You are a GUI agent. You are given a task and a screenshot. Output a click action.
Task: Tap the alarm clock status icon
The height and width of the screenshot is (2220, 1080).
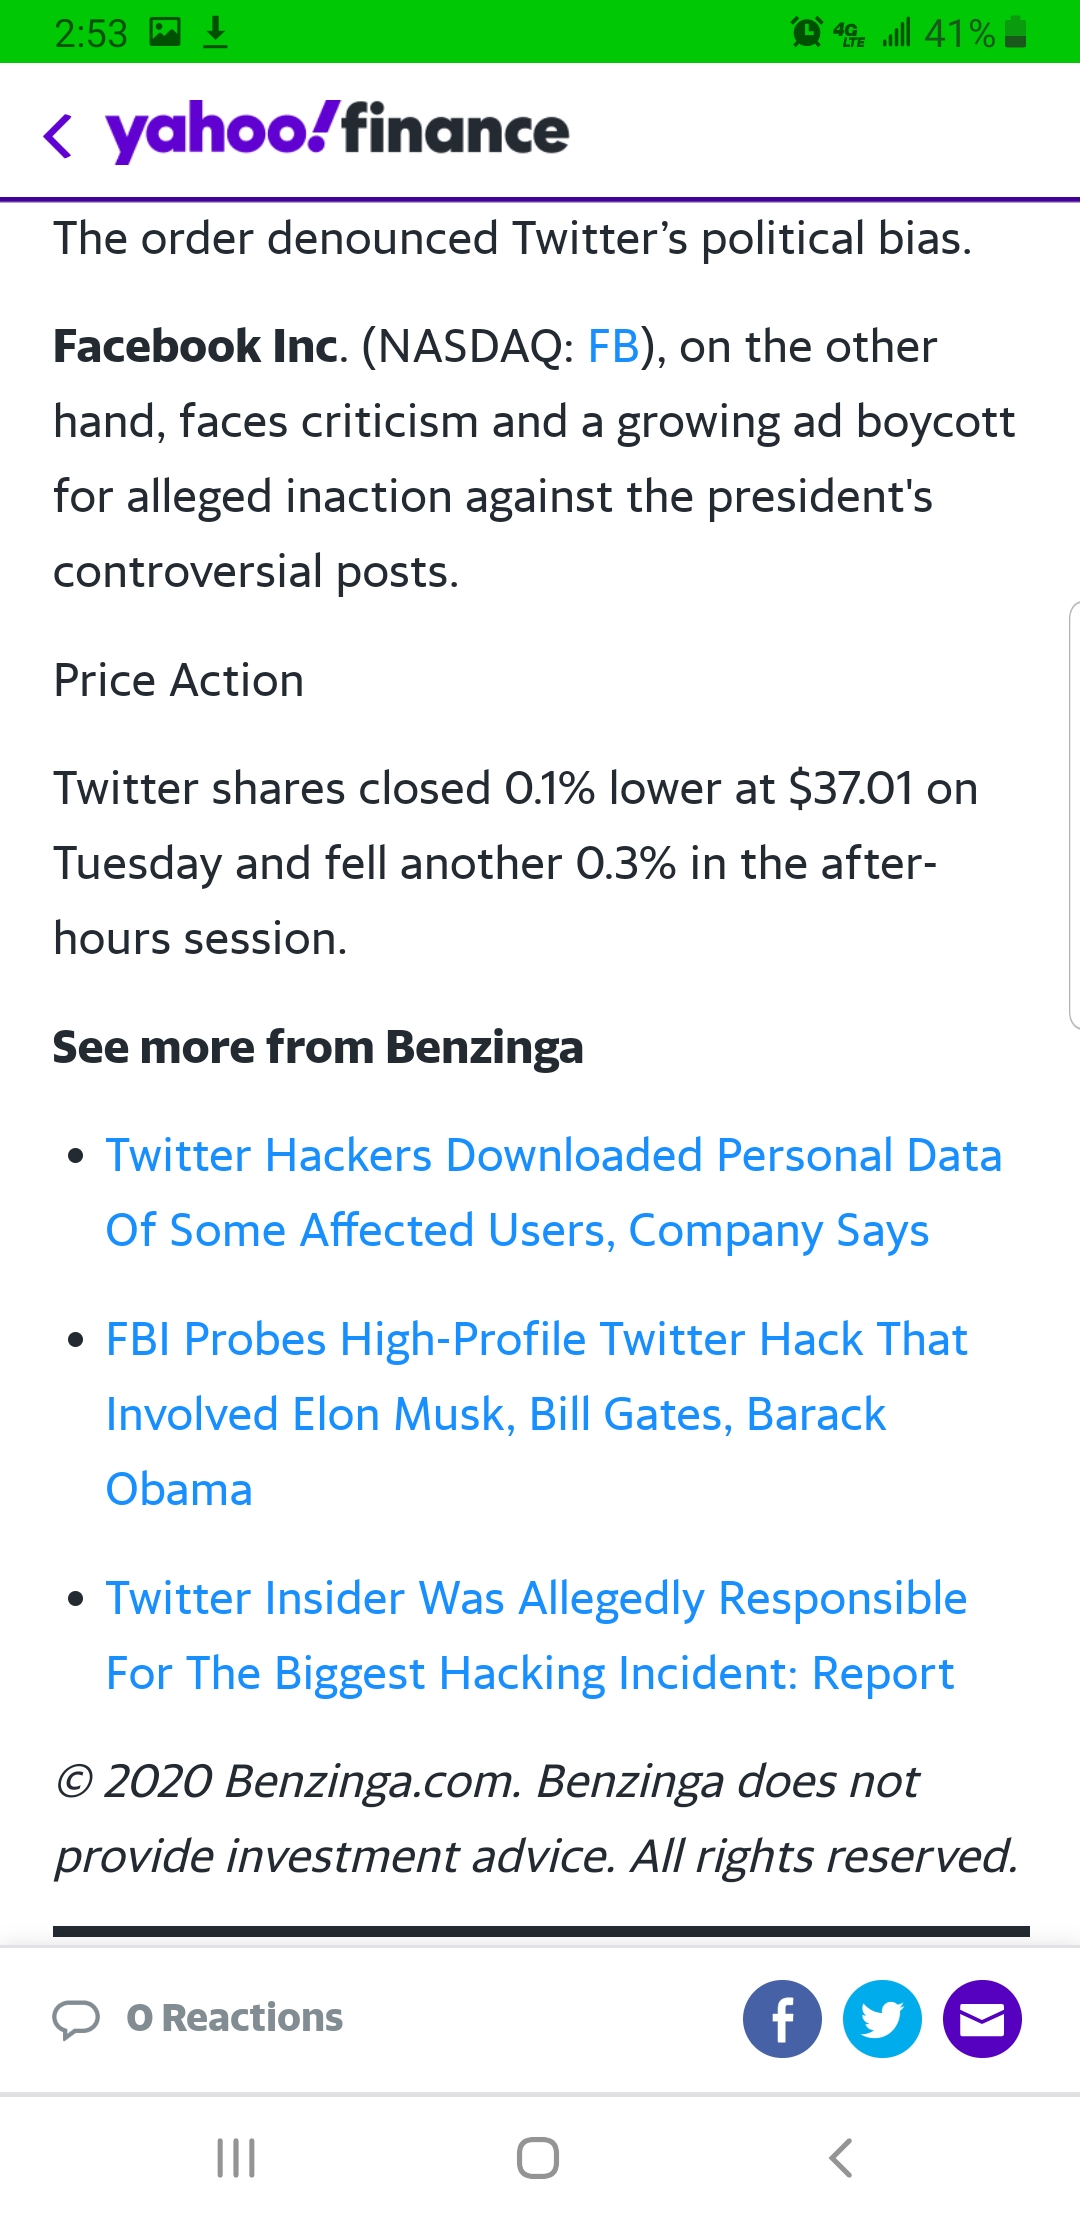click(806, 33)
